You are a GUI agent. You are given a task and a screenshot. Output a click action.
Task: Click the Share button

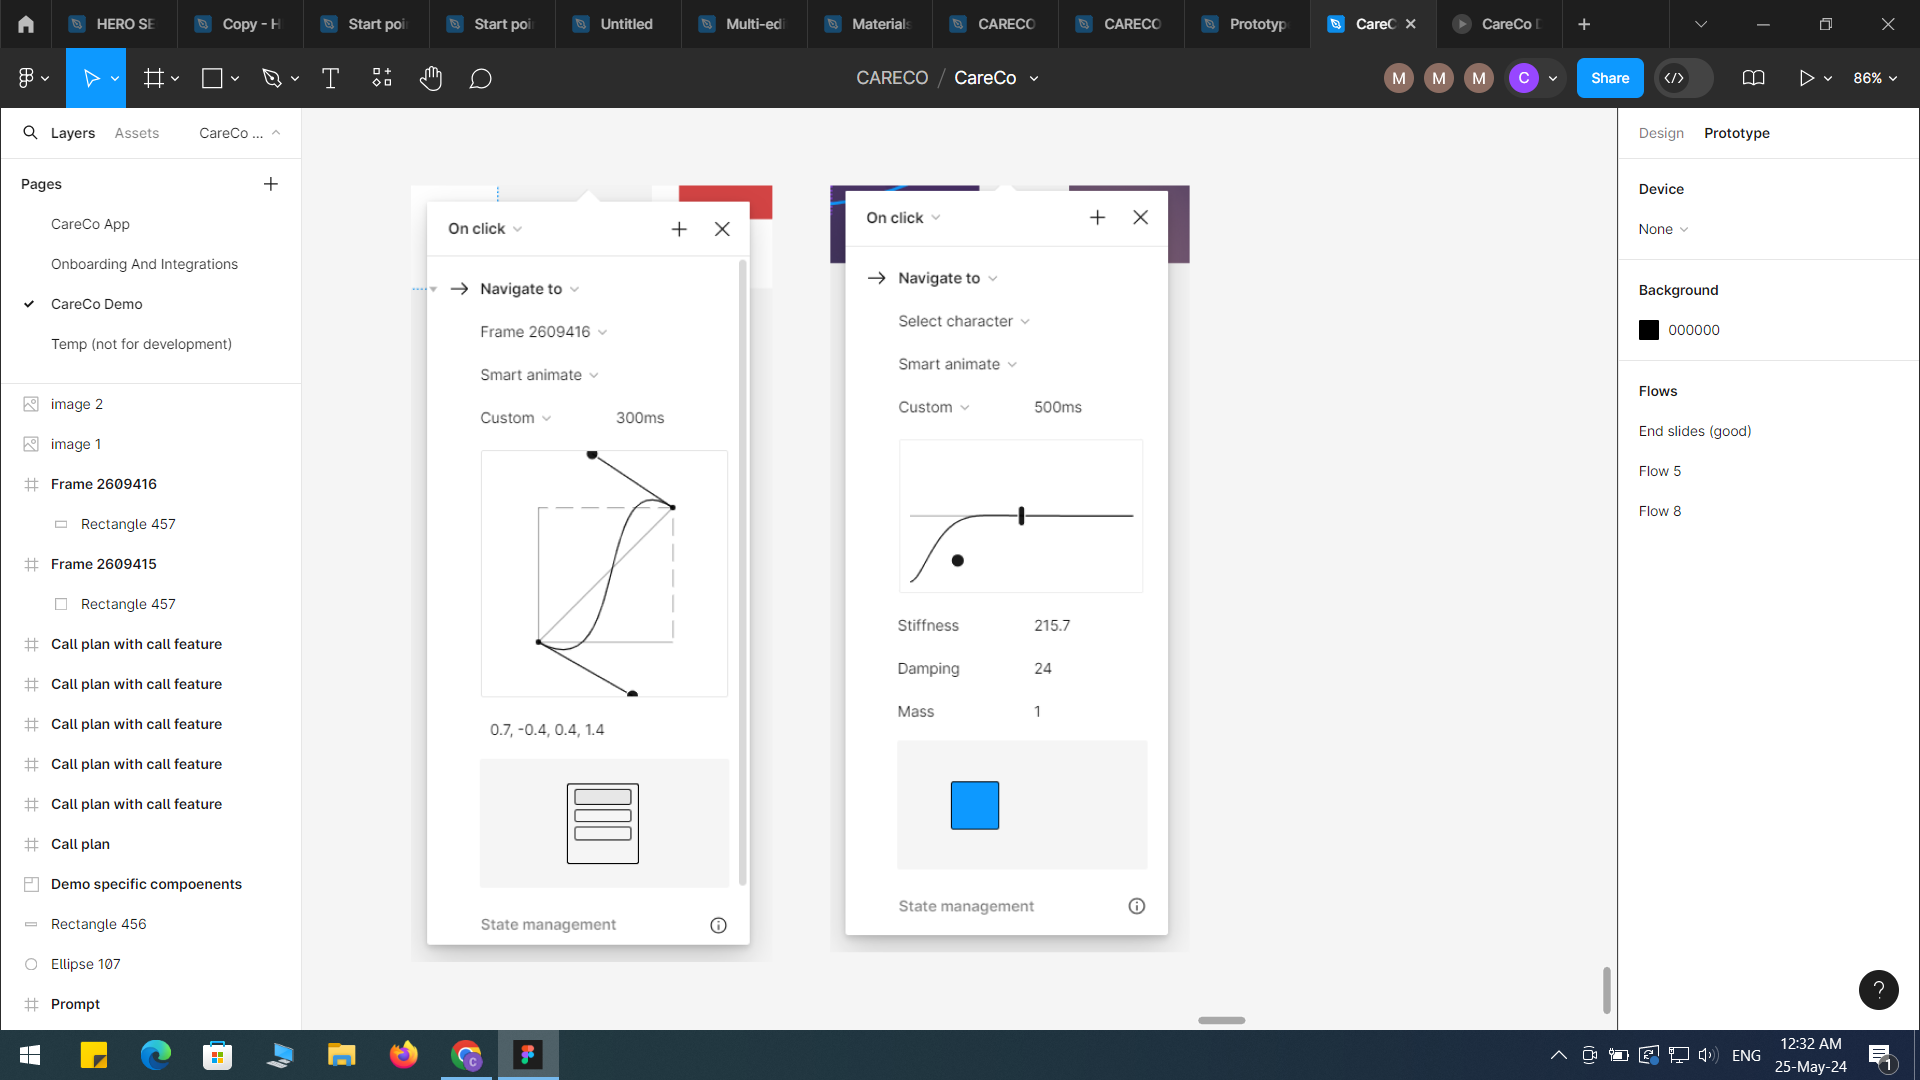click(1610, 78)
